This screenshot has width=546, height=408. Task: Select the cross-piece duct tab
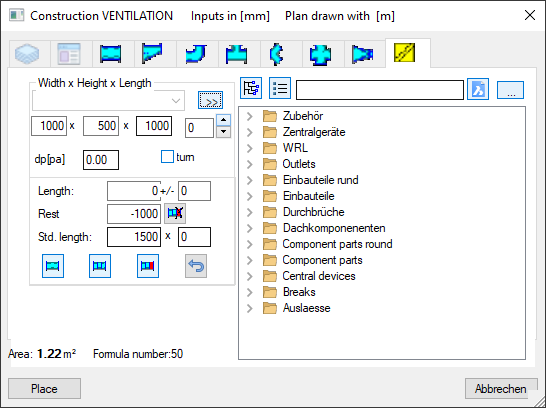tap(320, 54)
